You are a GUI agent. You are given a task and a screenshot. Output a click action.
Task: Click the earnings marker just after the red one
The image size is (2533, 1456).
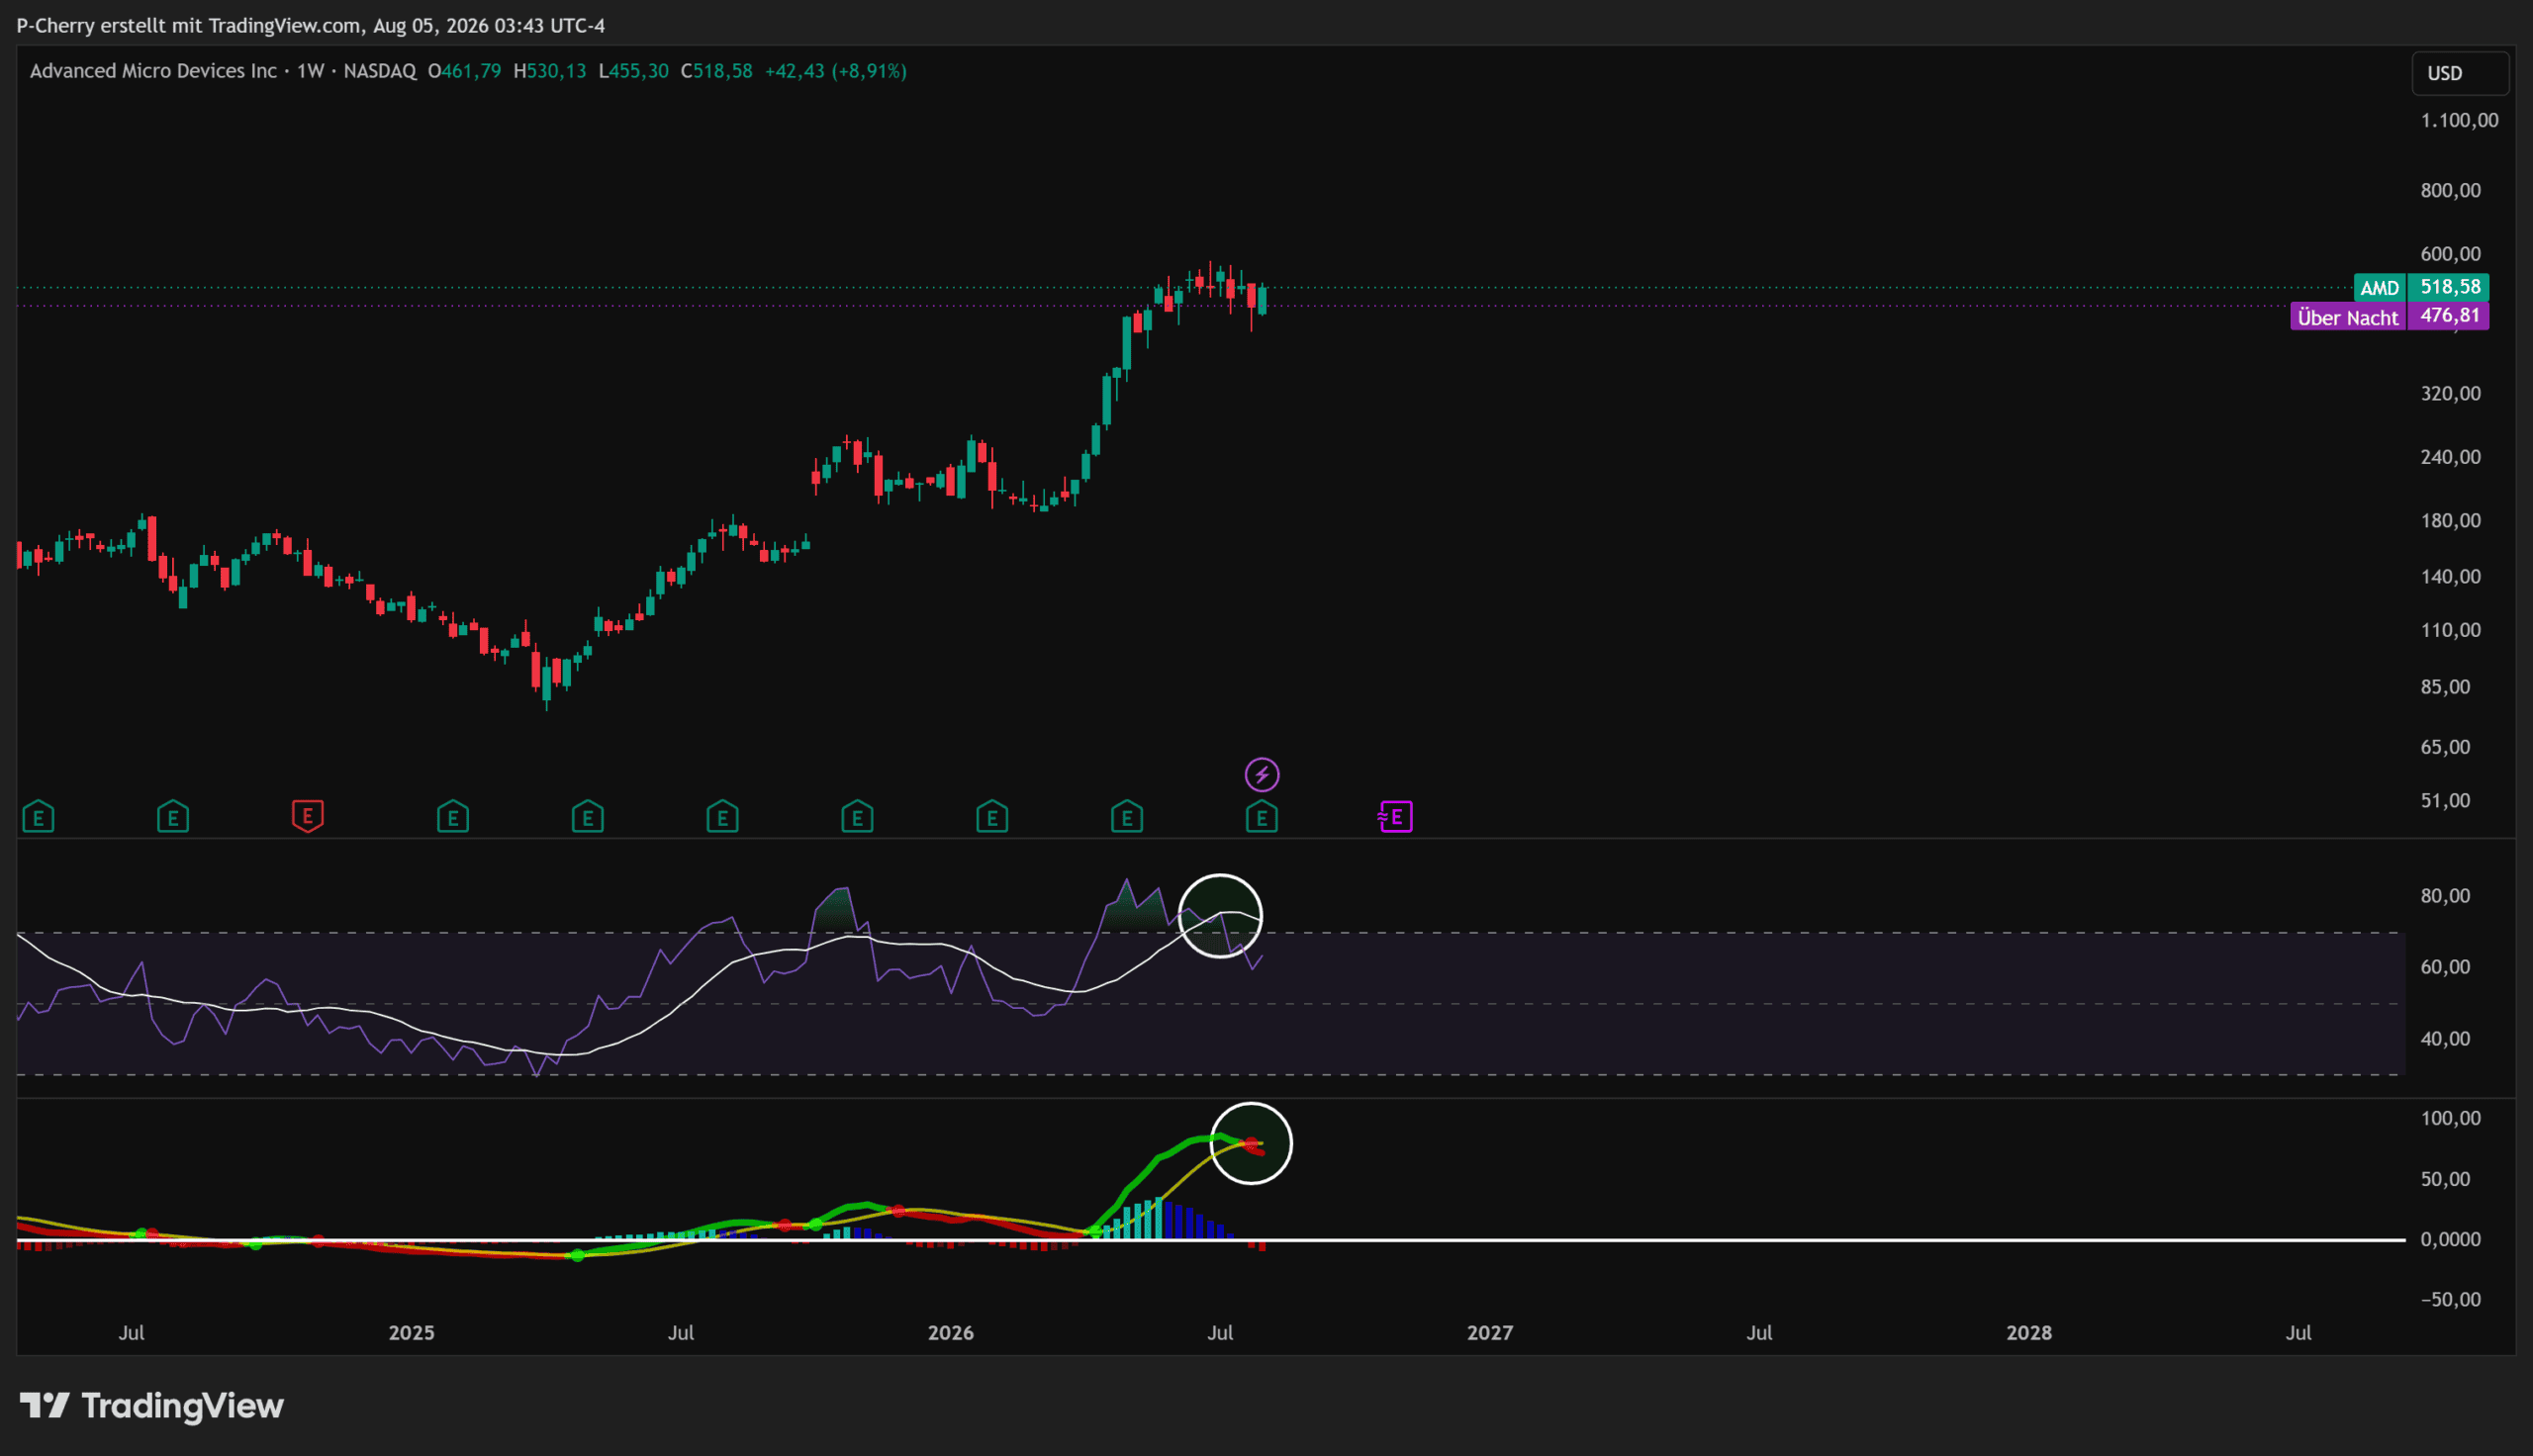pyautogui.click(x=453, y=817)
